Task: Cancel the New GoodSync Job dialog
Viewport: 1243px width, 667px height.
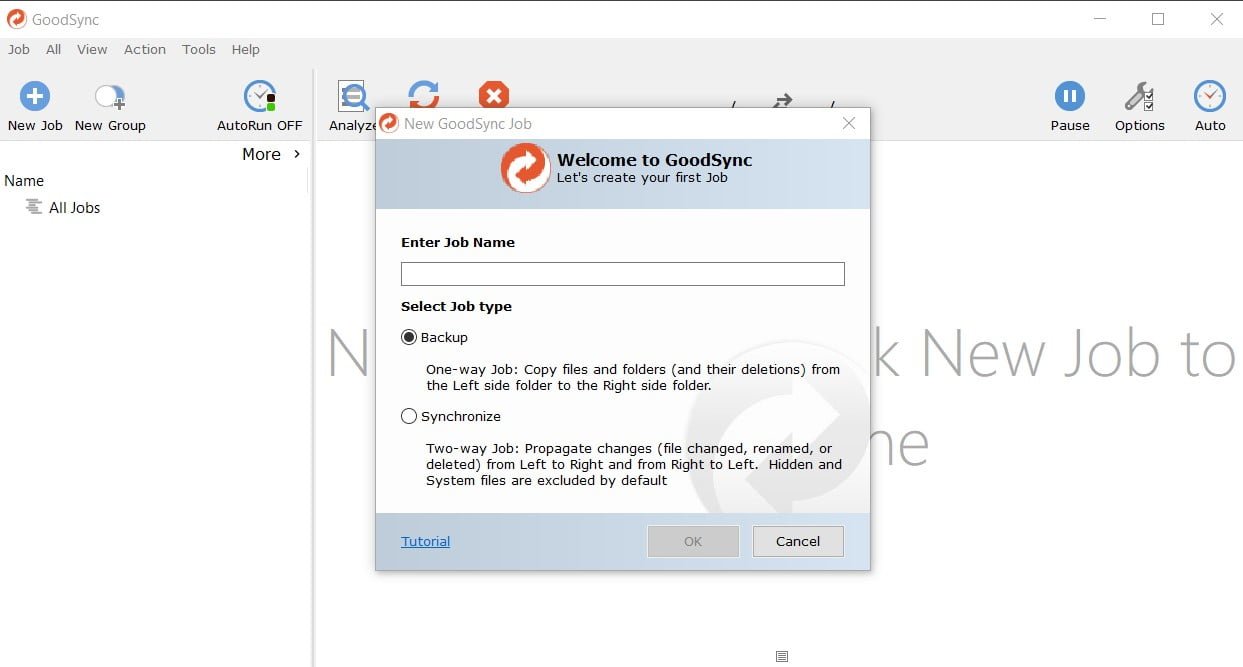Action: pos(798,541)
